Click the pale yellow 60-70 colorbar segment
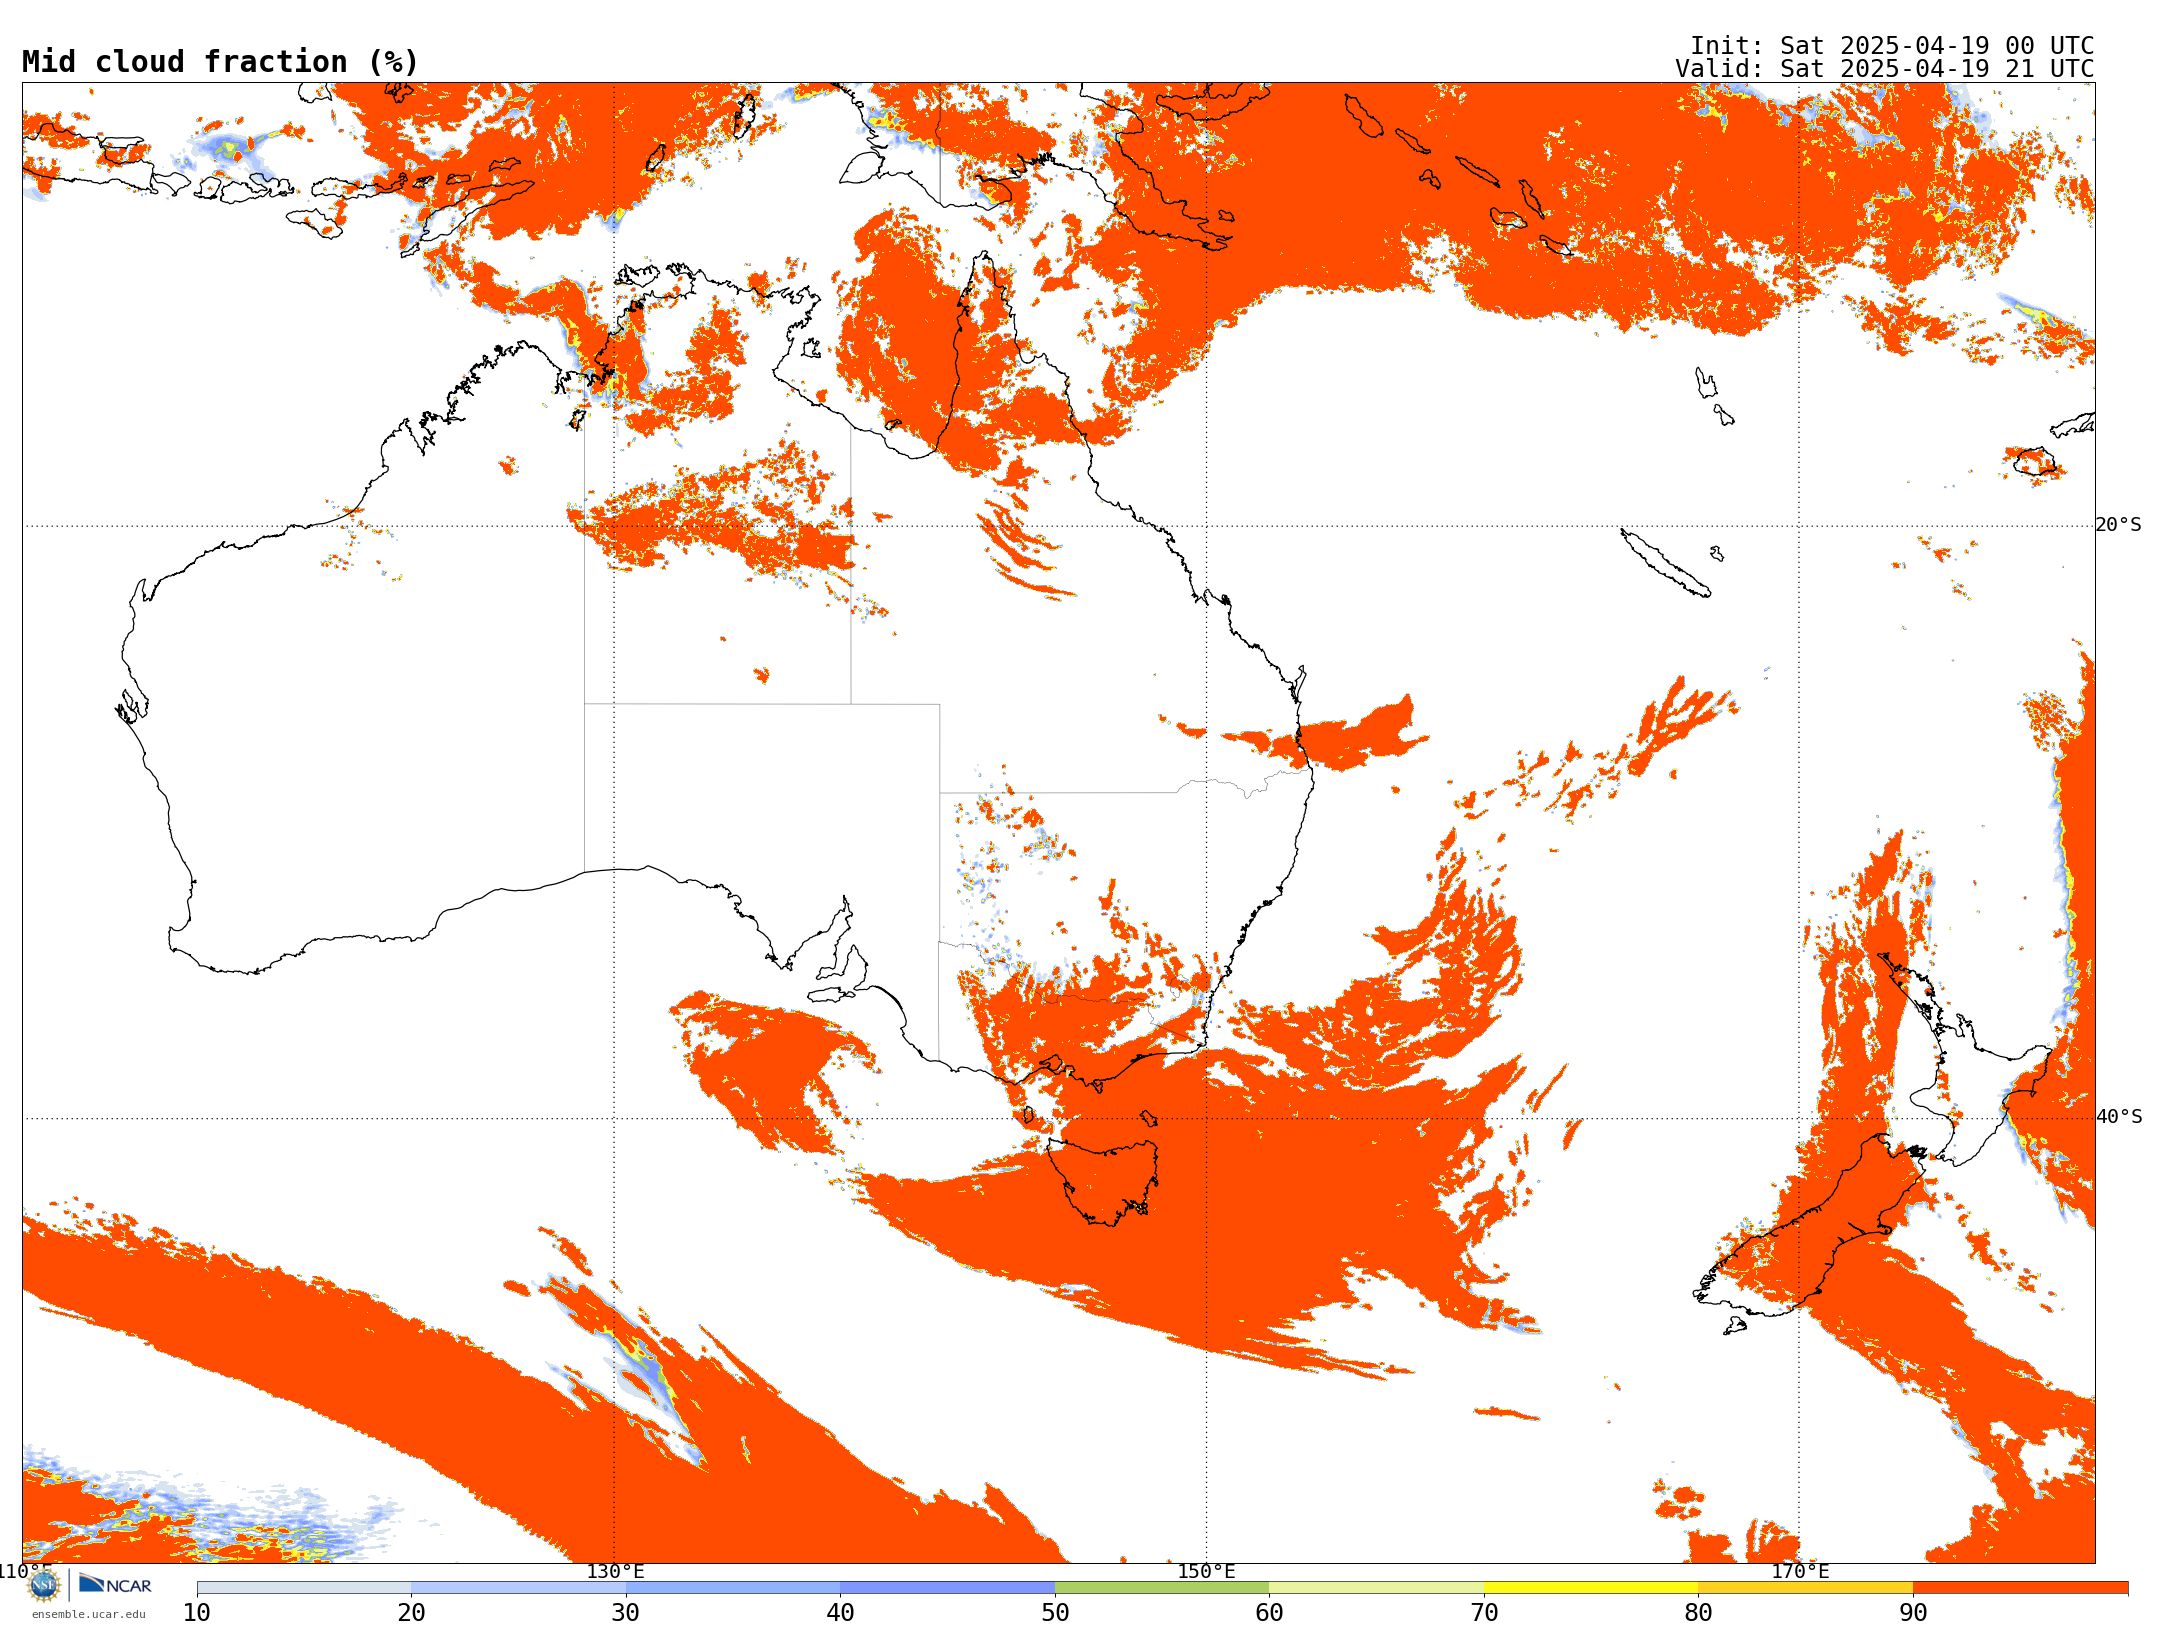 [1376, 1588]
